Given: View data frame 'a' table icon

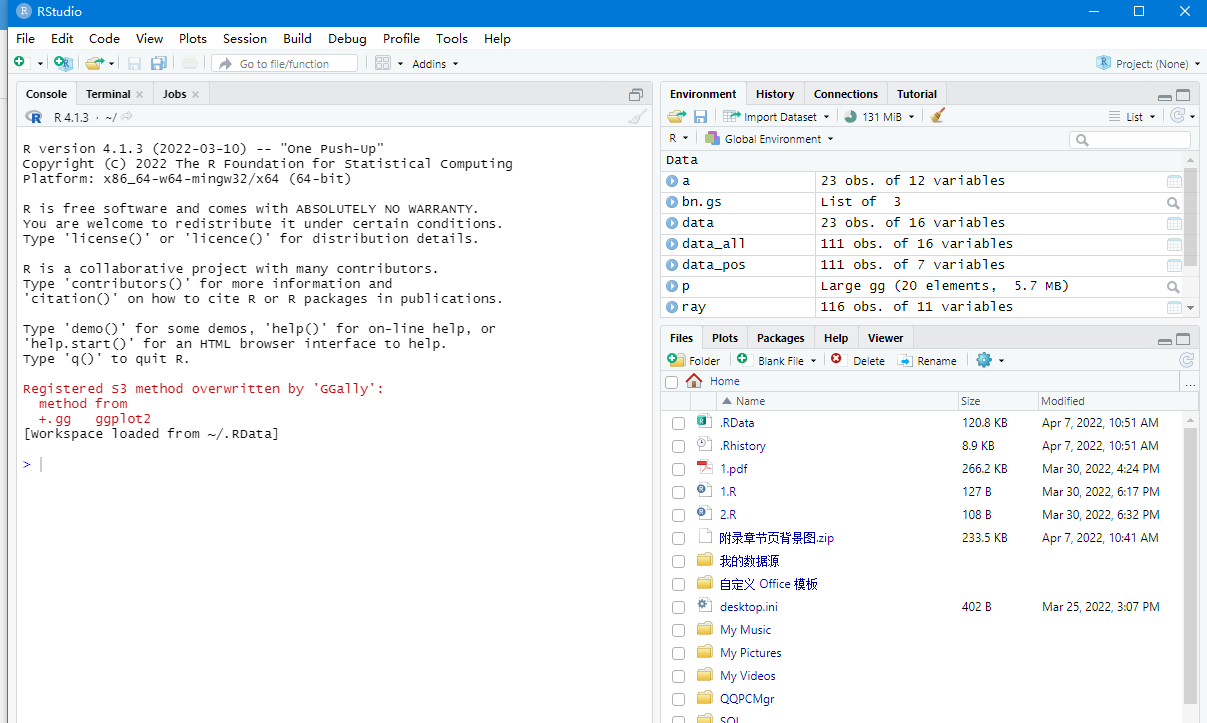Looking at the screenshot, I should coord(1174,181).
